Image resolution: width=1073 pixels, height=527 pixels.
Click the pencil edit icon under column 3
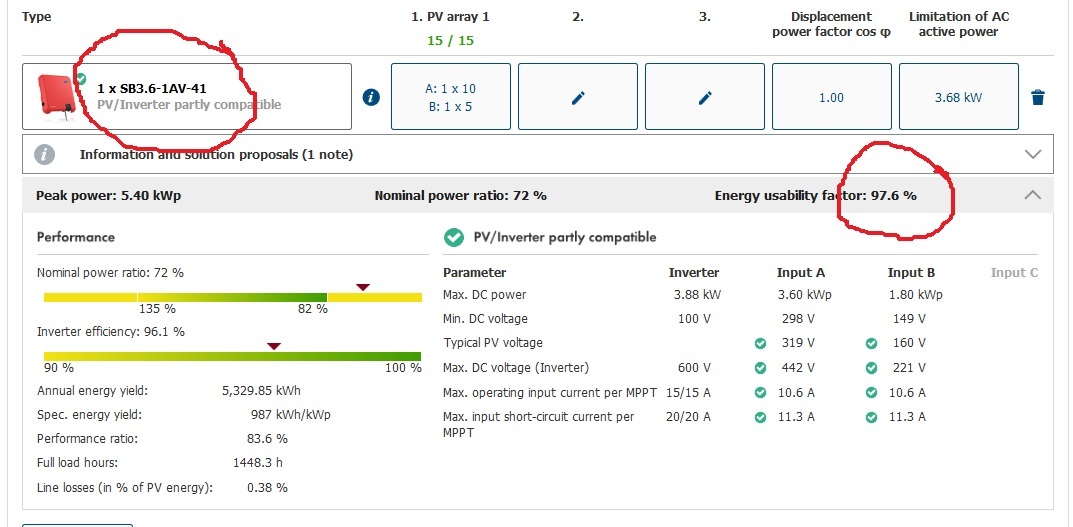705,97
